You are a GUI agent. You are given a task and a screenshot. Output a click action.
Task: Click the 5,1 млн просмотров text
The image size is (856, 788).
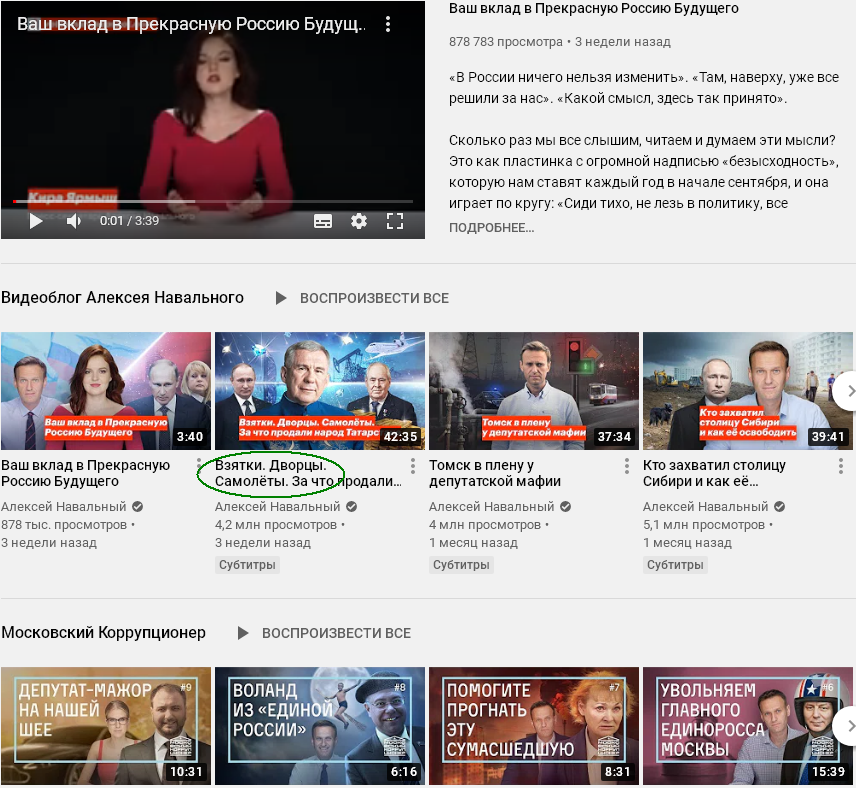(704, 525)
